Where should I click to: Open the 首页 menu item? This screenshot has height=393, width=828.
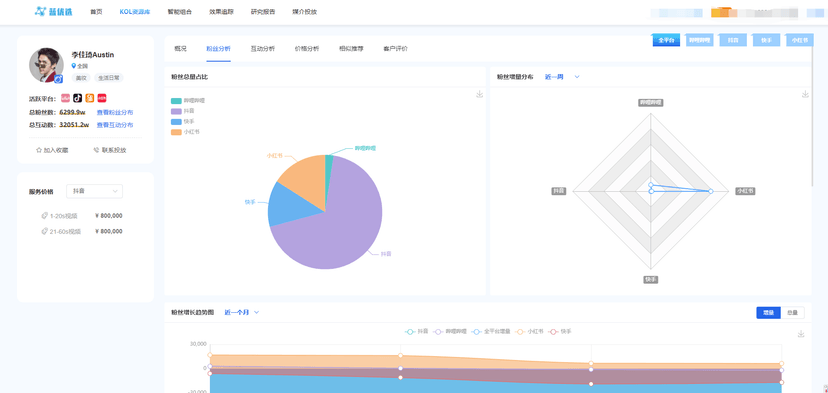96,12
